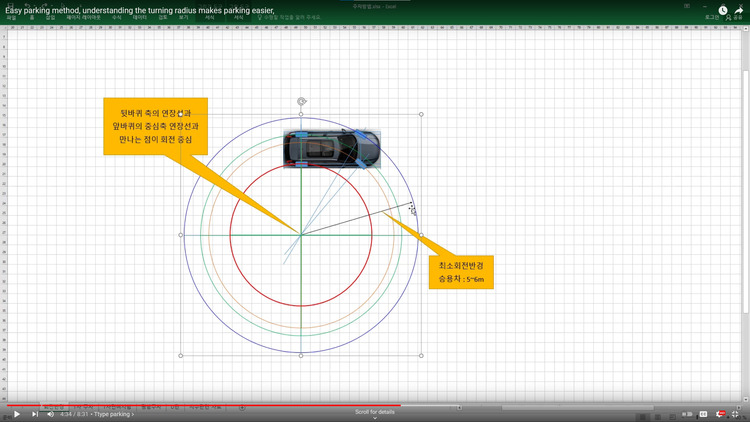Mute the video volume
The image size is (750, 422).
(x=51, y=414)
